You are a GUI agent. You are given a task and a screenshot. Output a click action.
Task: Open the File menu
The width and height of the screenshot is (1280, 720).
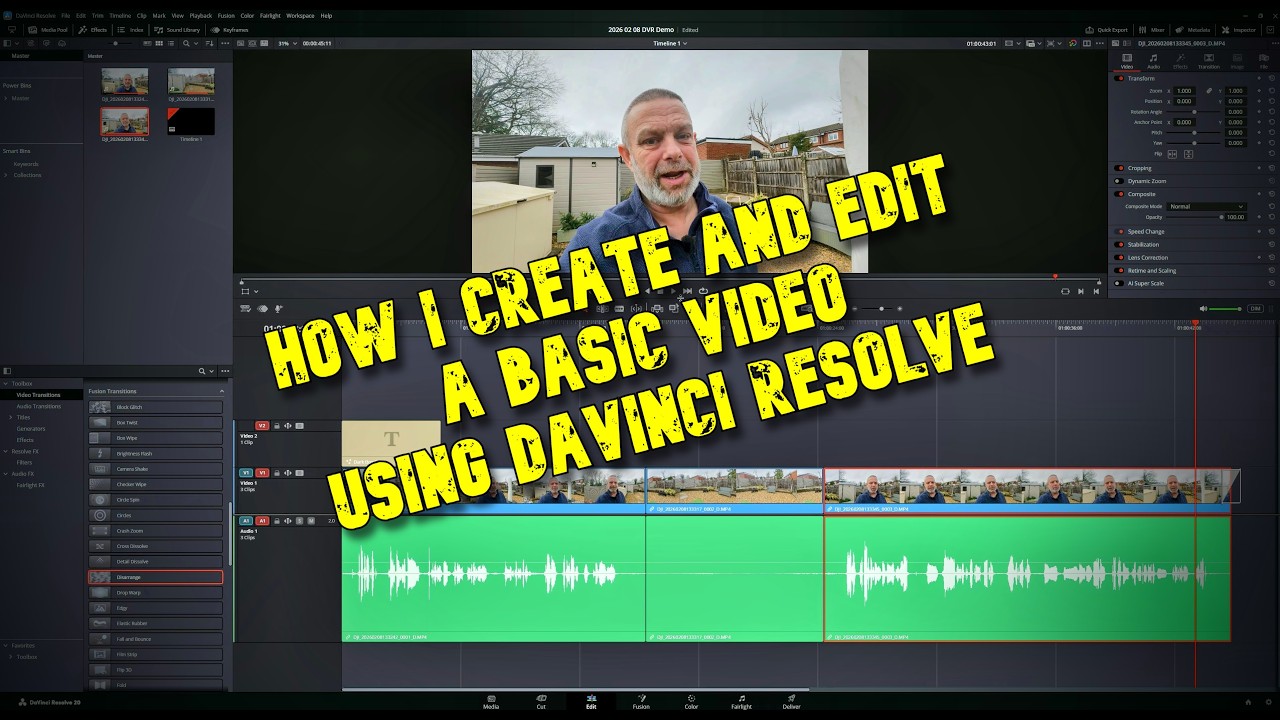pos(65,16)
